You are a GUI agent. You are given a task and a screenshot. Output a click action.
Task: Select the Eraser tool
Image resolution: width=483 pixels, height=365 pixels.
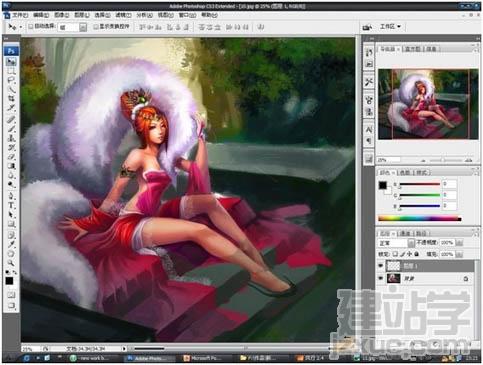[11, 157]
